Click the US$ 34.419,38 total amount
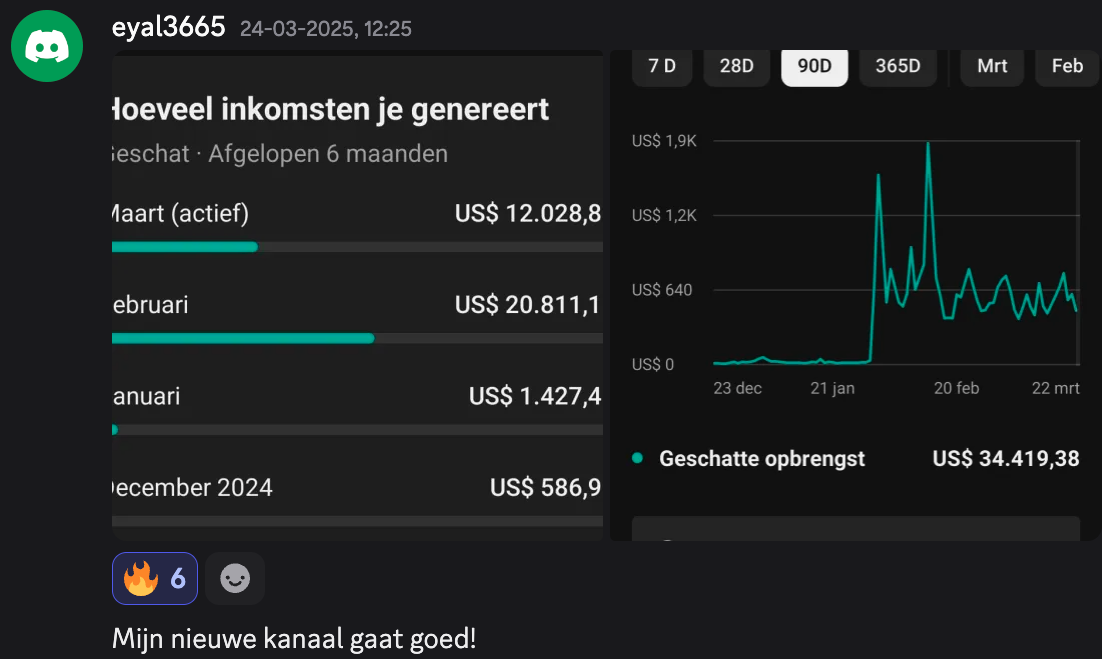Viewport: 1102px width, 659px height. pos(1005,459)
